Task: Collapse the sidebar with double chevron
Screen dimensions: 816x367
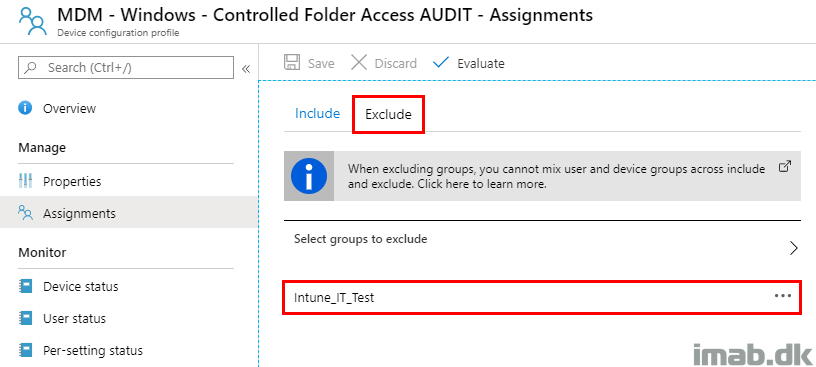Action: pos(246,69)
